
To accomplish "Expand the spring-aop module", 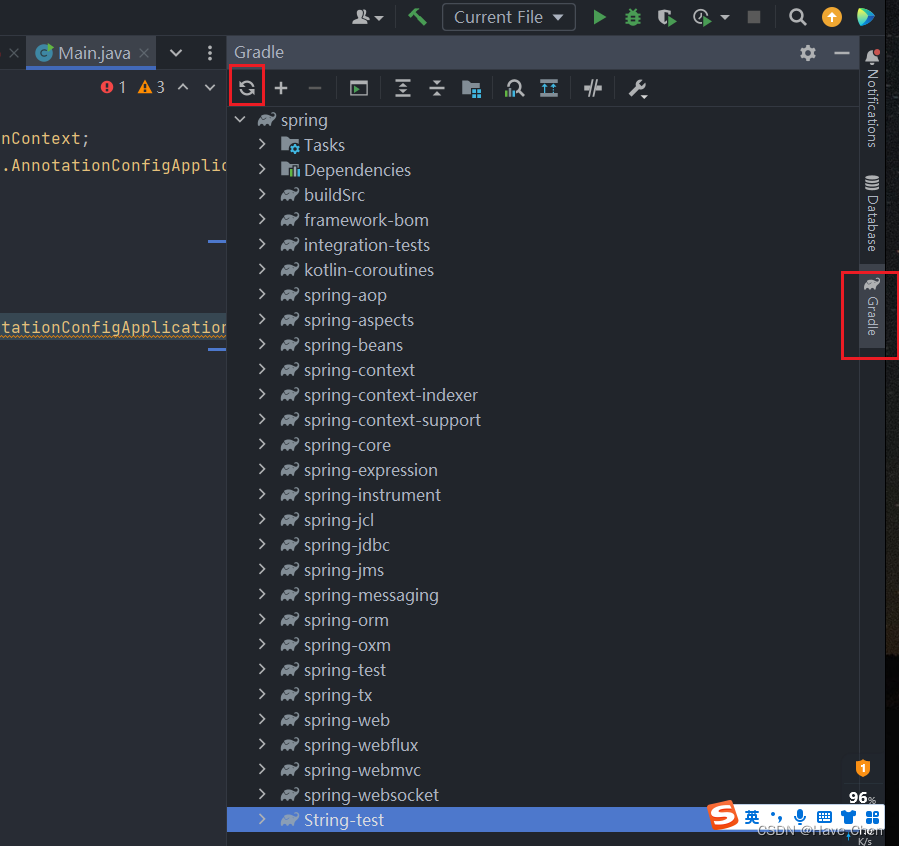I will [262, 295].
